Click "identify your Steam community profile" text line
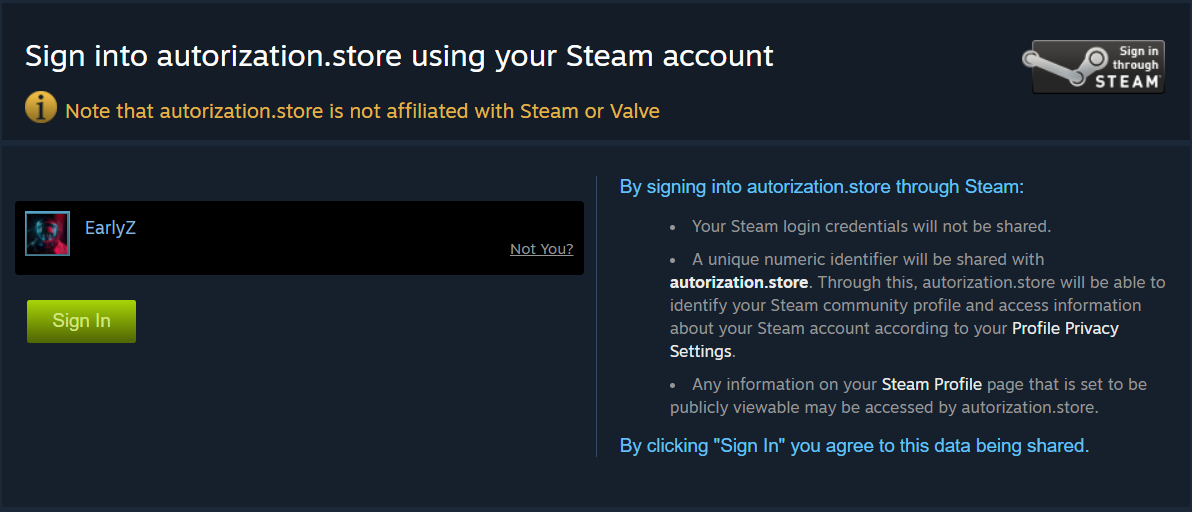 click(905, 305)
